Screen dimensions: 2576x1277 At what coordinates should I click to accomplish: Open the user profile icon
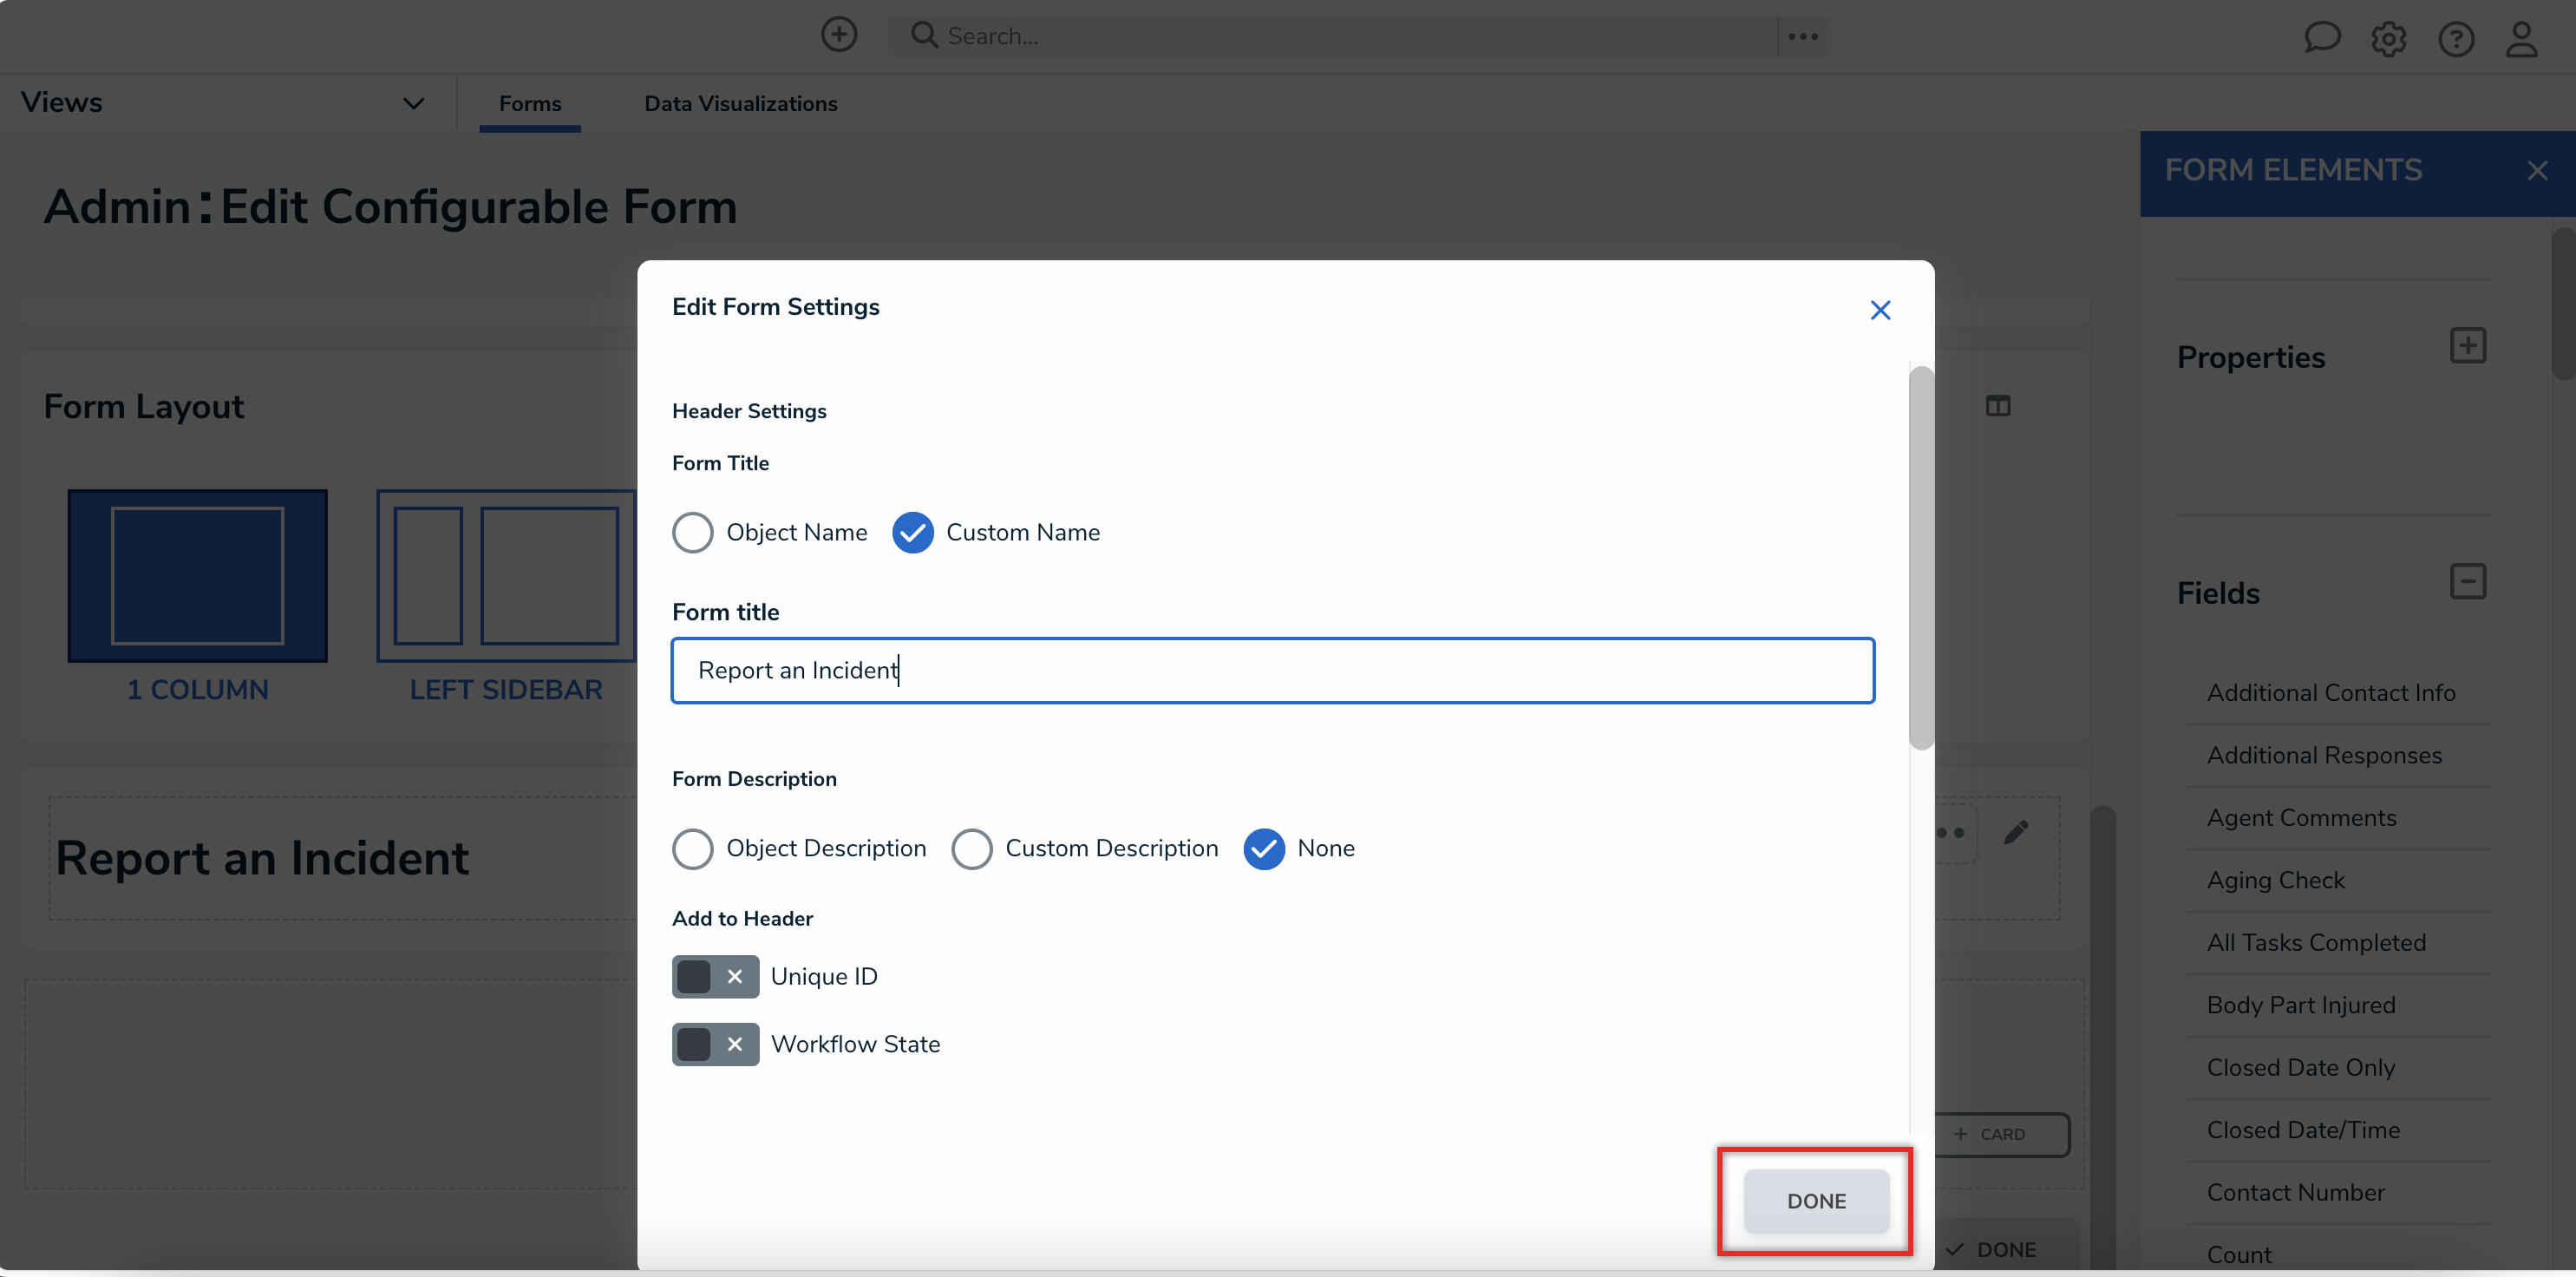(x=2521, y=39)
